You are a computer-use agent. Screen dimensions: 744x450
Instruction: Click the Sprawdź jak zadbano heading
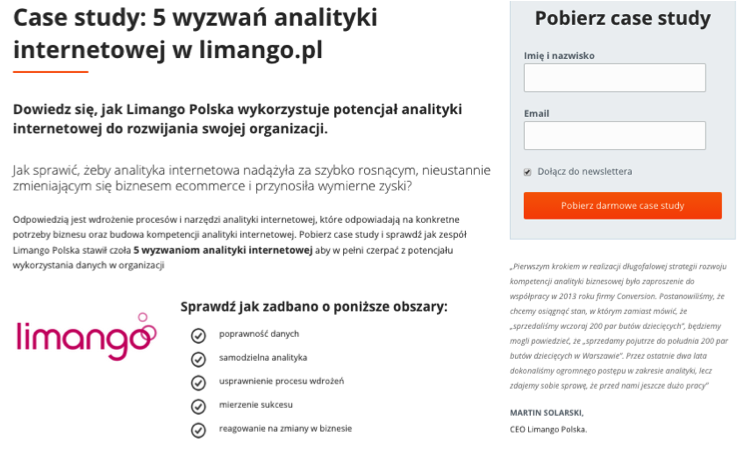(x=314, y=307)
